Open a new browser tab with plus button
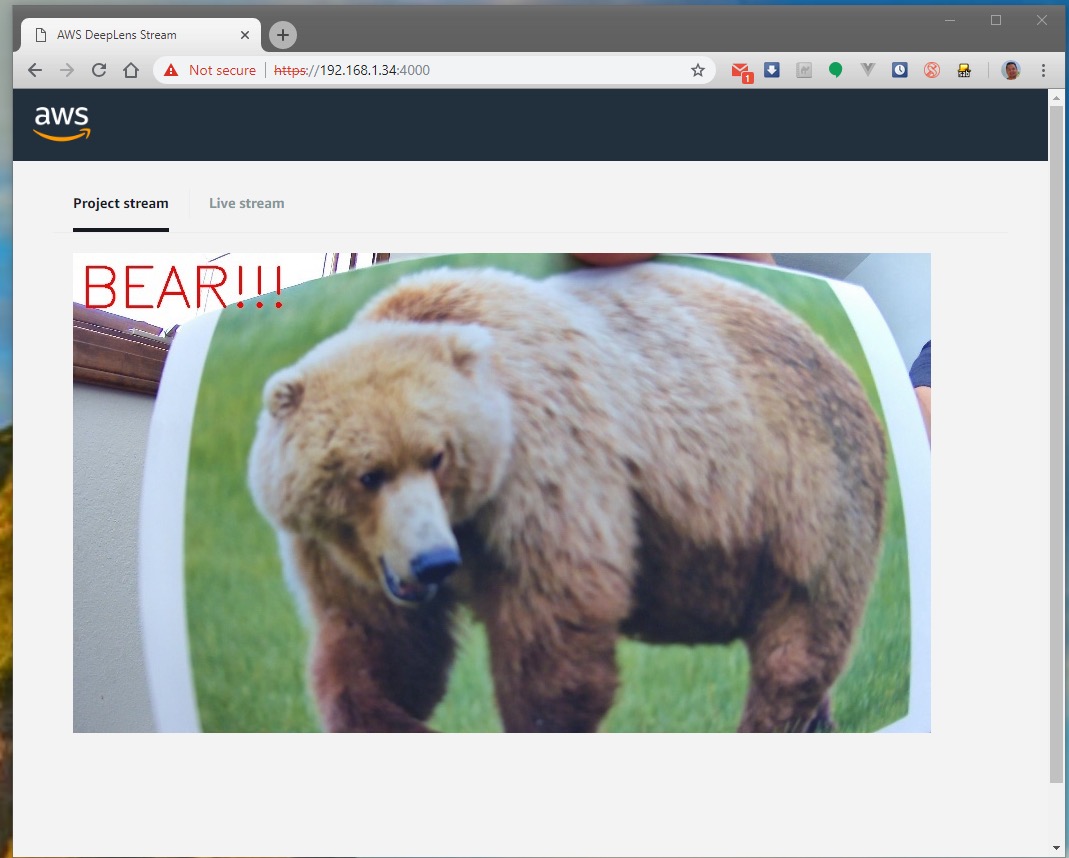 point(282,35)
